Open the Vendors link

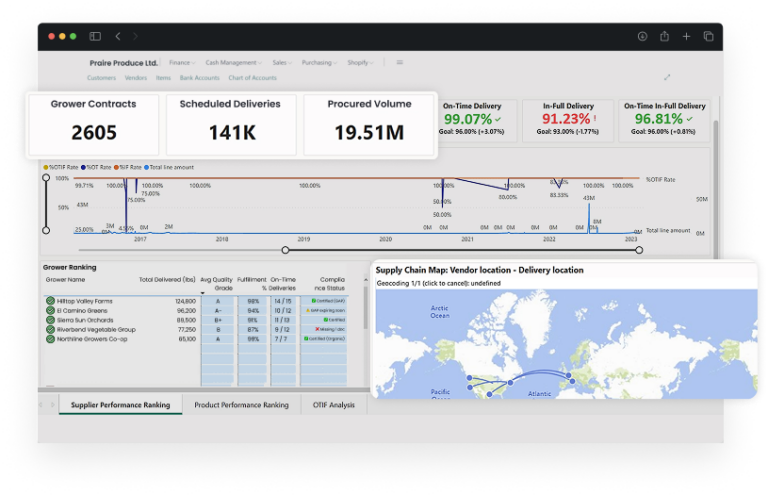(x=136, y=78)
